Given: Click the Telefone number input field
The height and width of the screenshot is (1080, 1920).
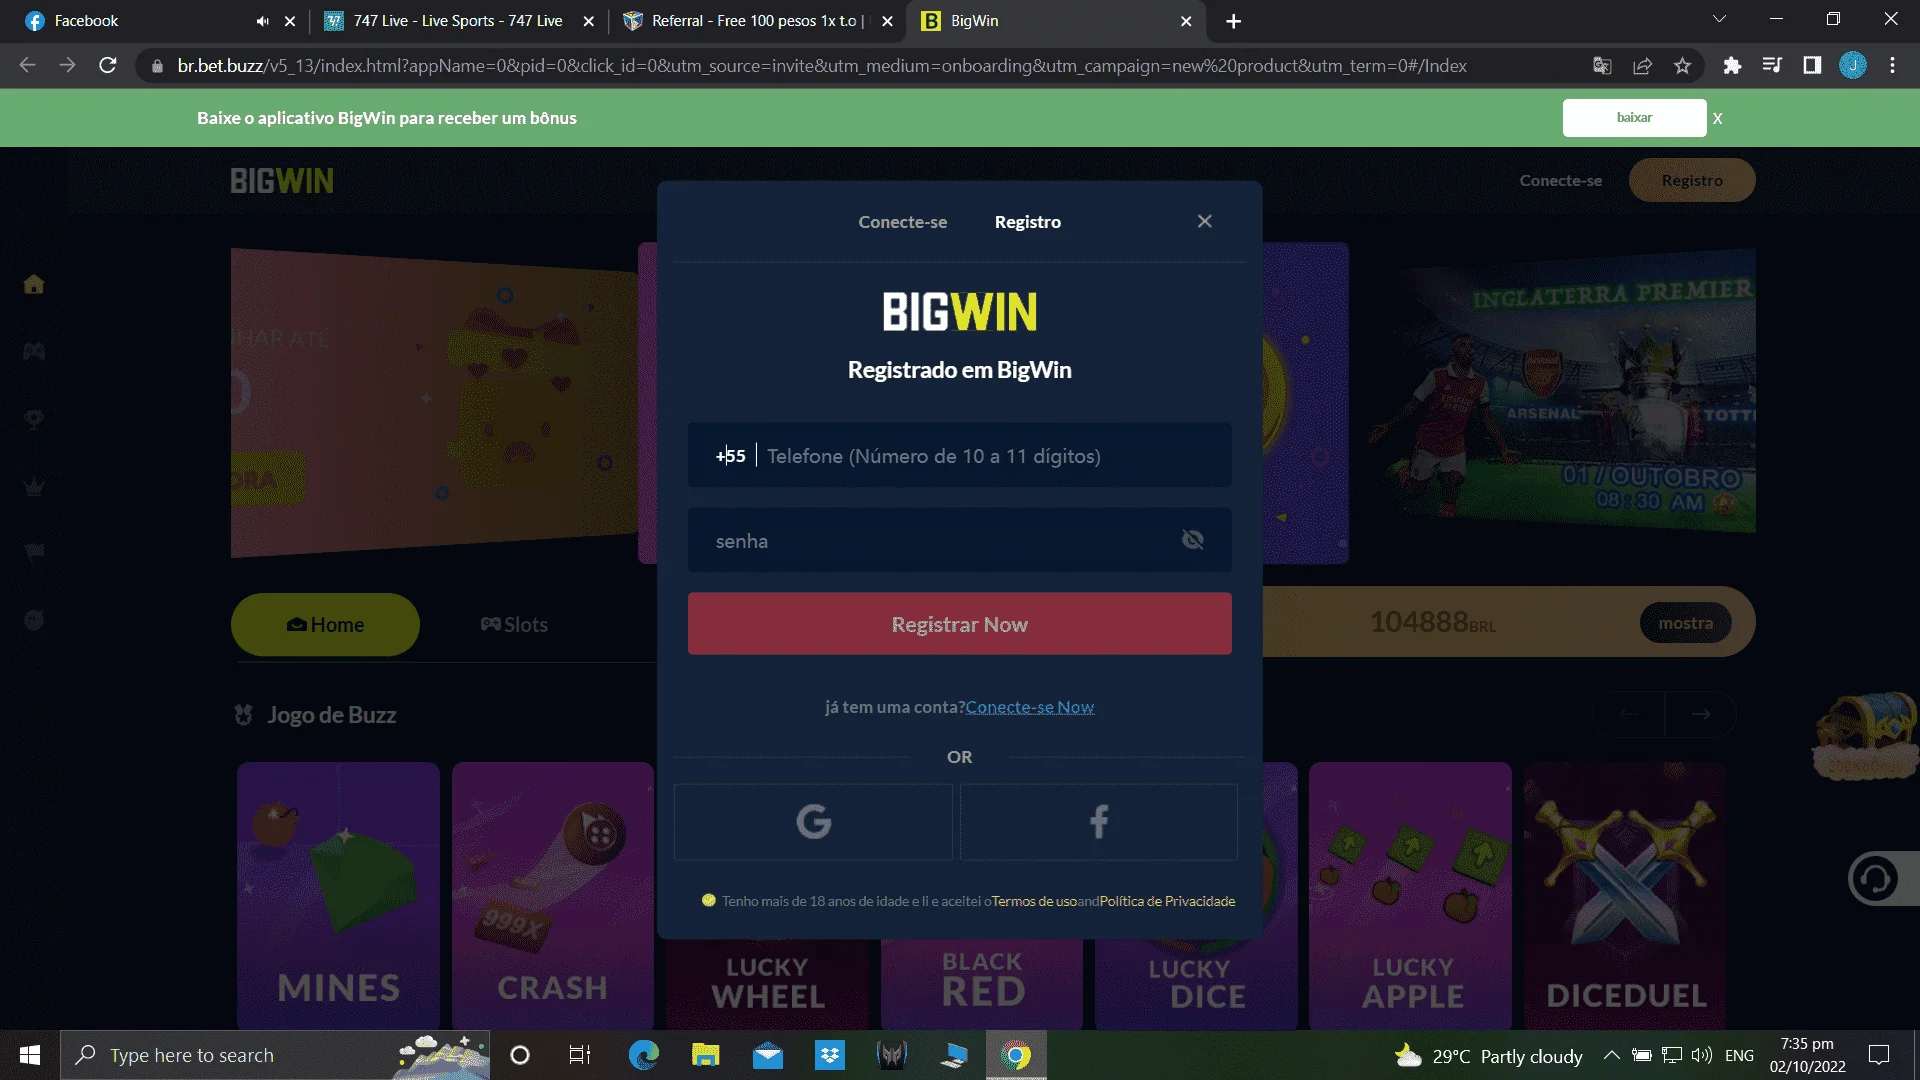Looking at the screenshot, I should (993, 456).
